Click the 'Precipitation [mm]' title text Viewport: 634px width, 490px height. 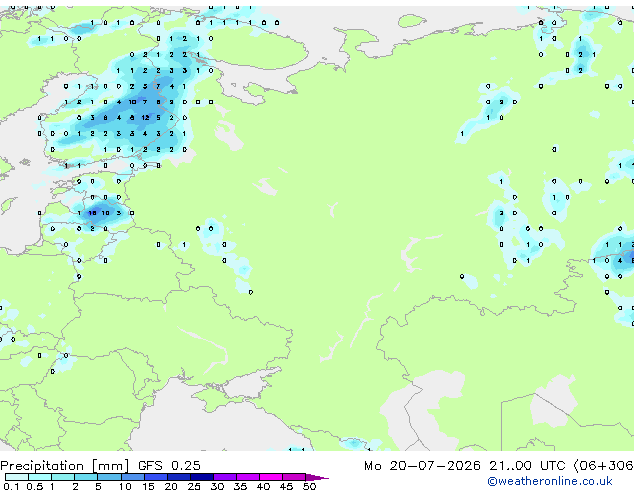[65, 466]
